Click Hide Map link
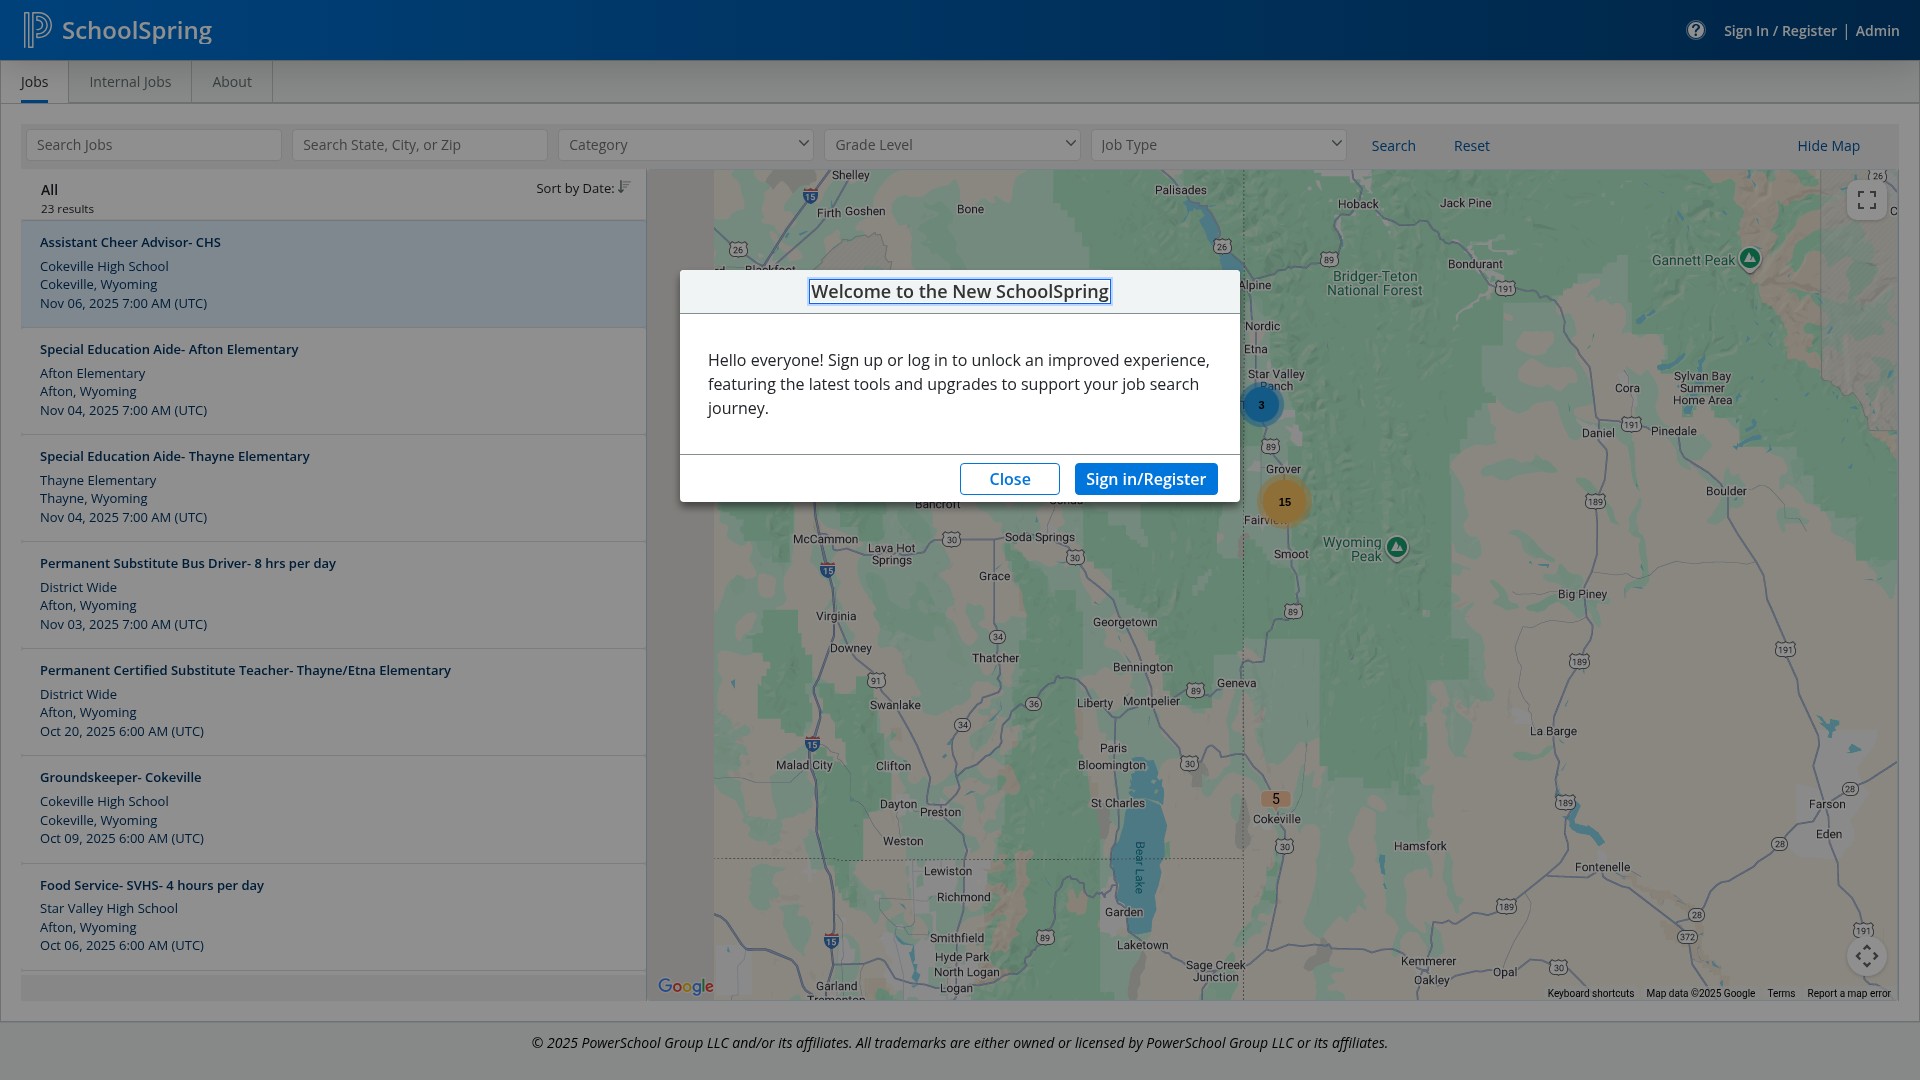 click(x=1828, y=146)
